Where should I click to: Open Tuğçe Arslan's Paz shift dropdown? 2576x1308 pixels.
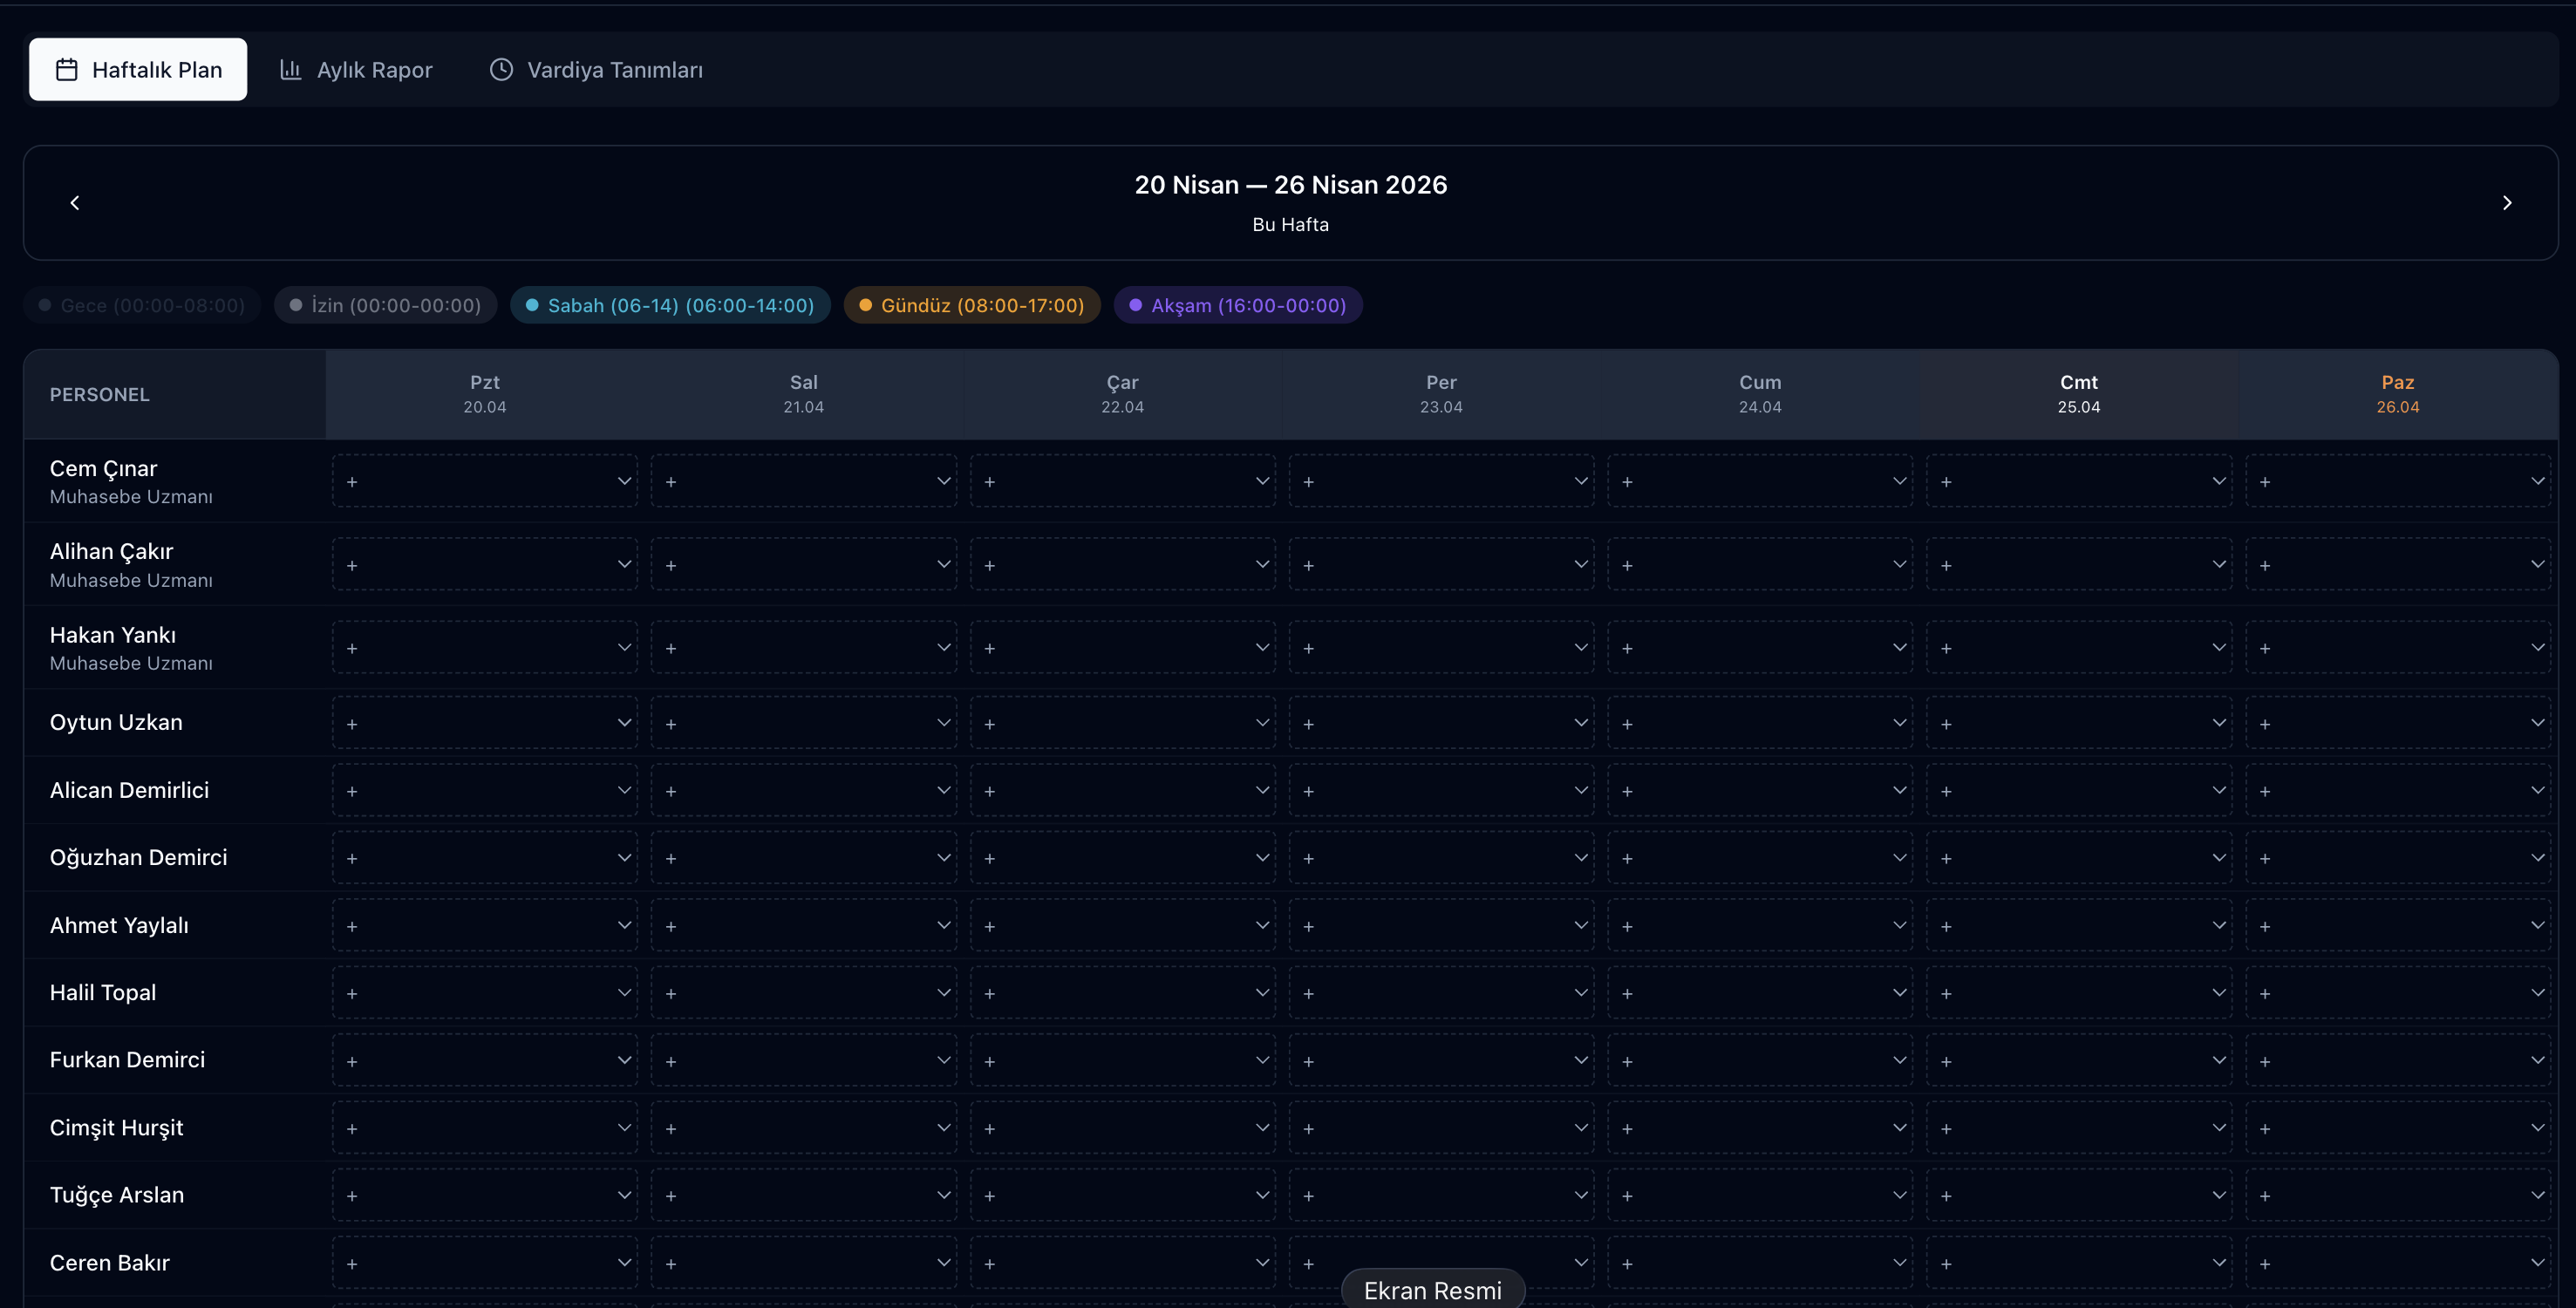(x=2398, y=1195)
